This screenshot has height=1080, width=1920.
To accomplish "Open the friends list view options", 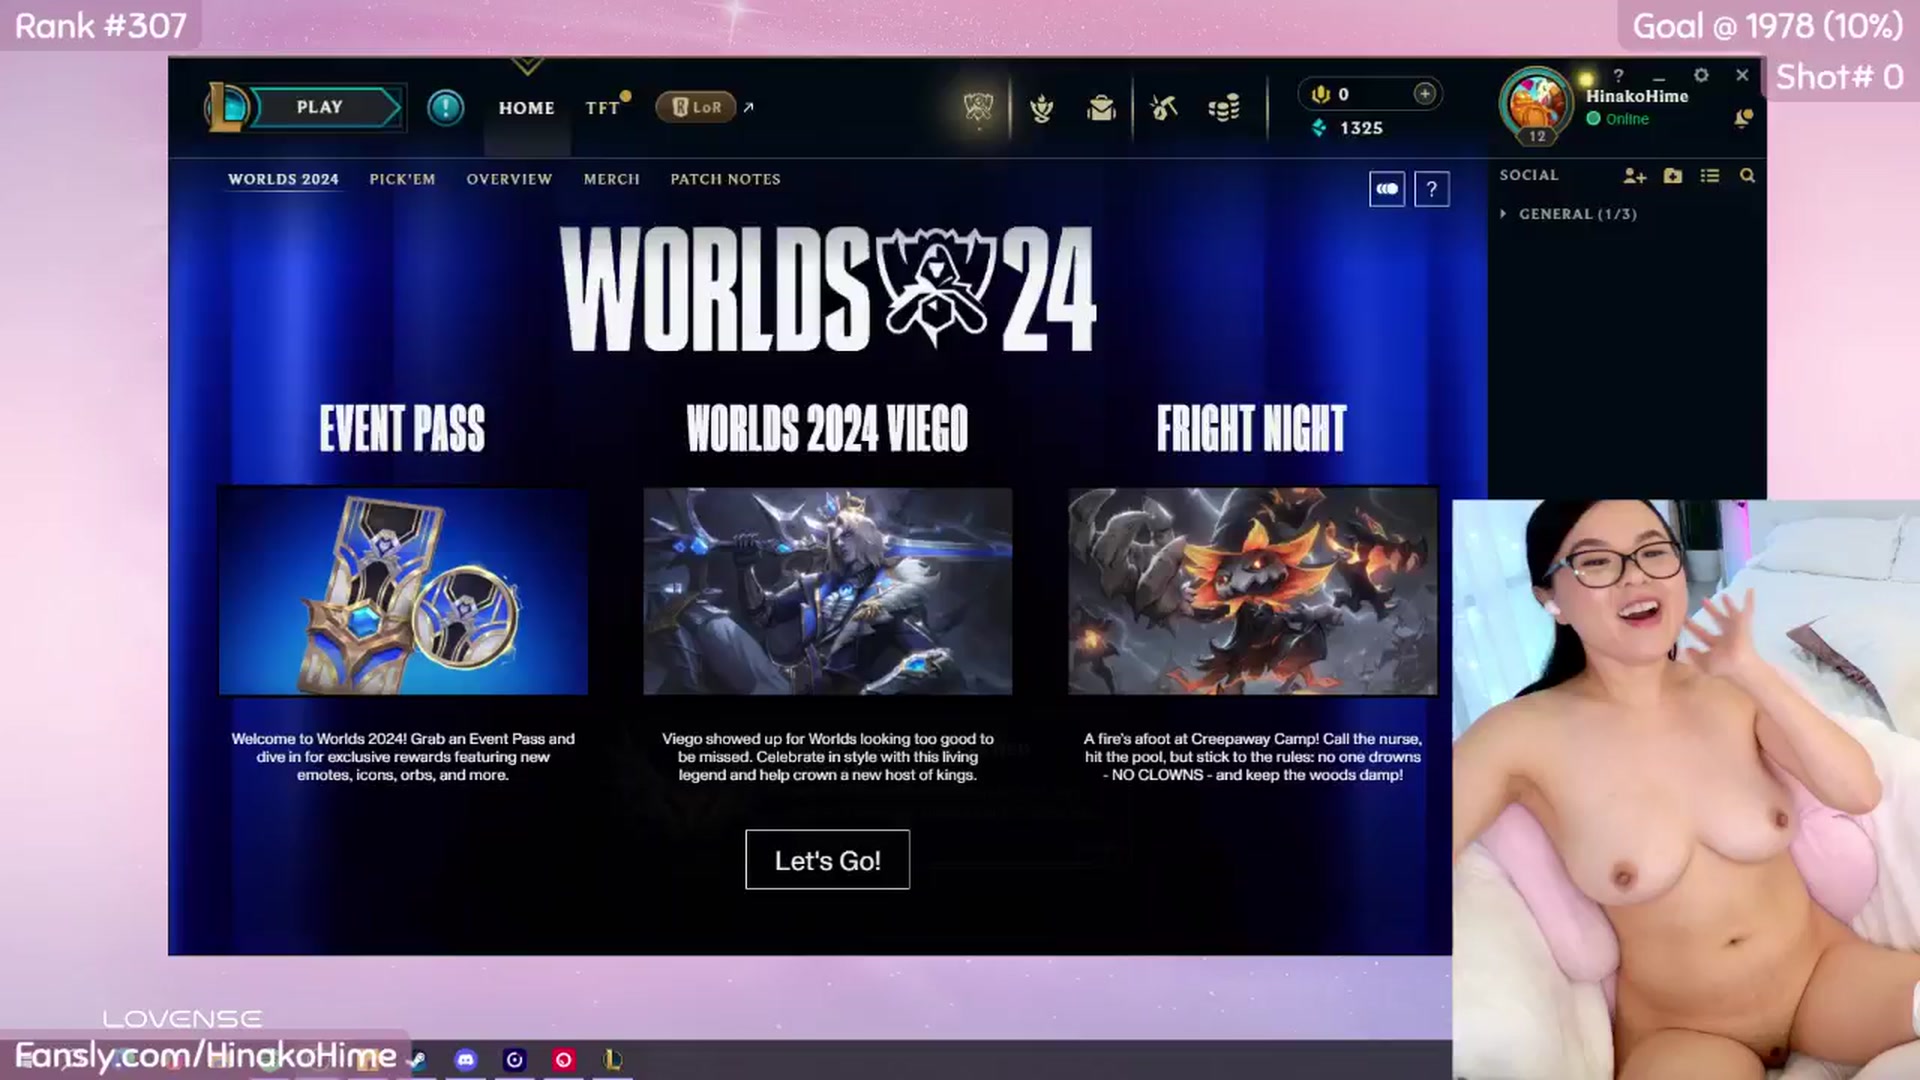I will pyautogui.click(x=1710, y=176).
